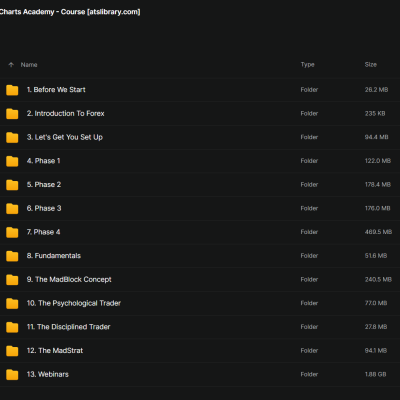The height and width of the screenshot is (400, 400).
Task: Click the folder icon for The Psychological Trader
Action: tap(12, 303)
